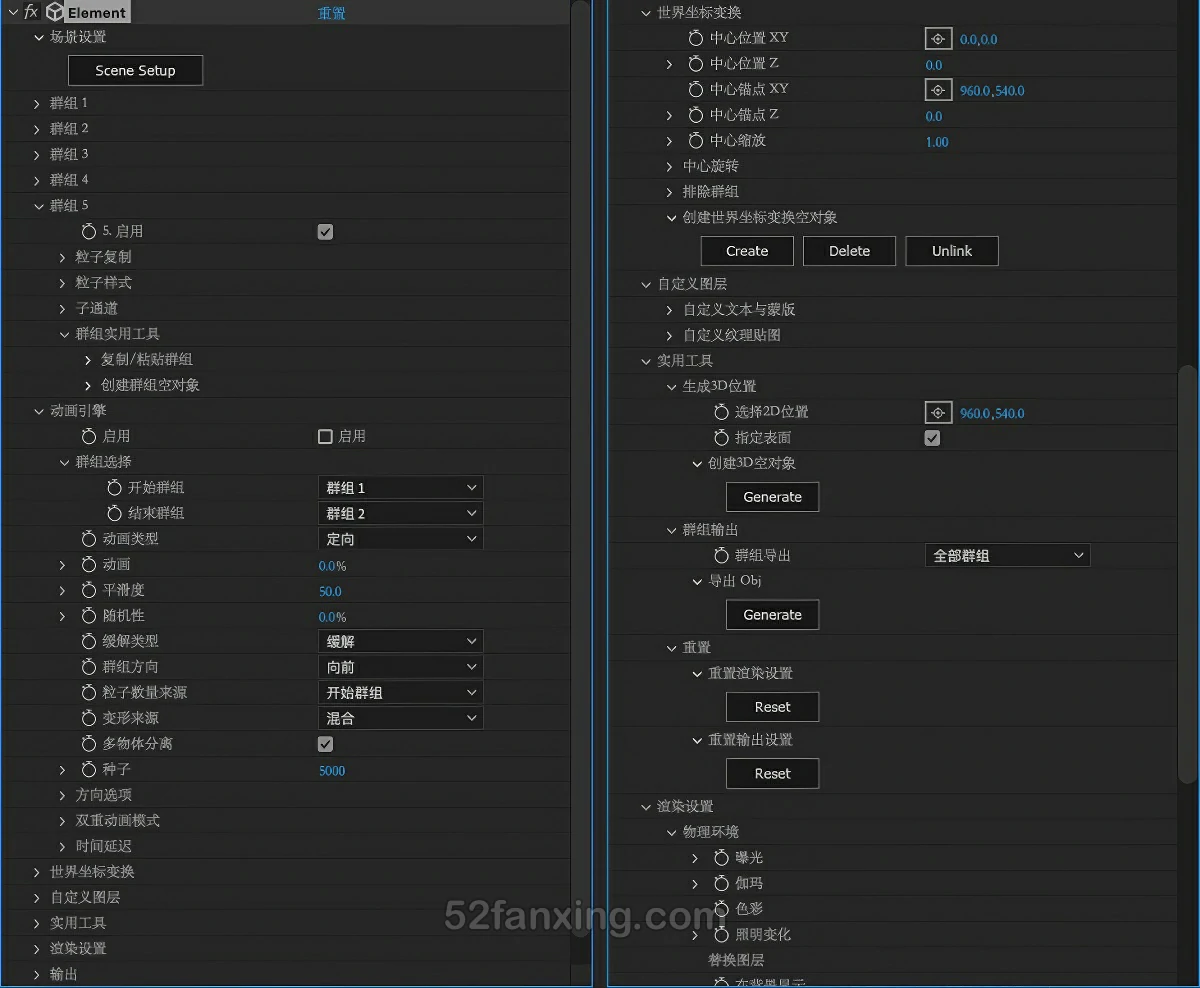This screenshot has height=988, width=1200.
Task: Toggle stopwatch for 5. 启用
Action: point(89,231)
